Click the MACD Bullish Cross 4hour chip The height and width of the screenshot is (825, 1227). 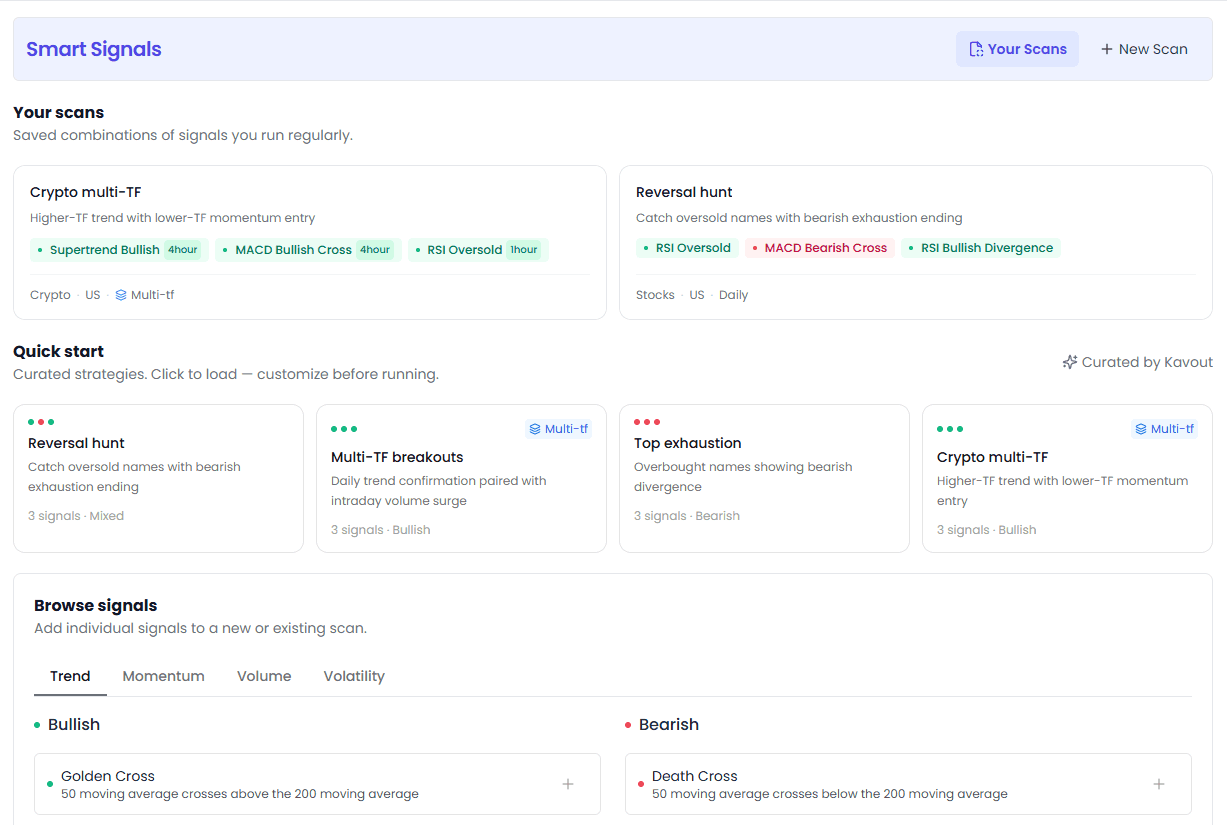coord(308,250)
